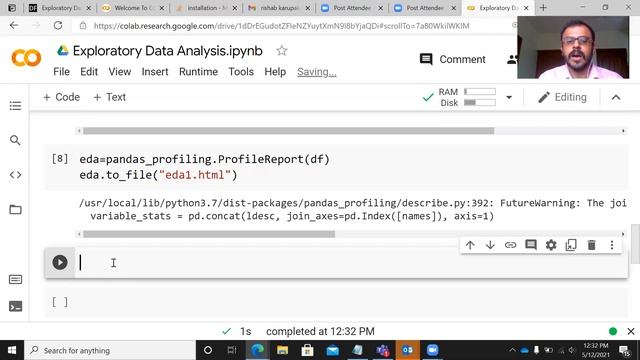
Task: Open the Microsoft Store from the taskbar
Action: click(x=307, y=350)
